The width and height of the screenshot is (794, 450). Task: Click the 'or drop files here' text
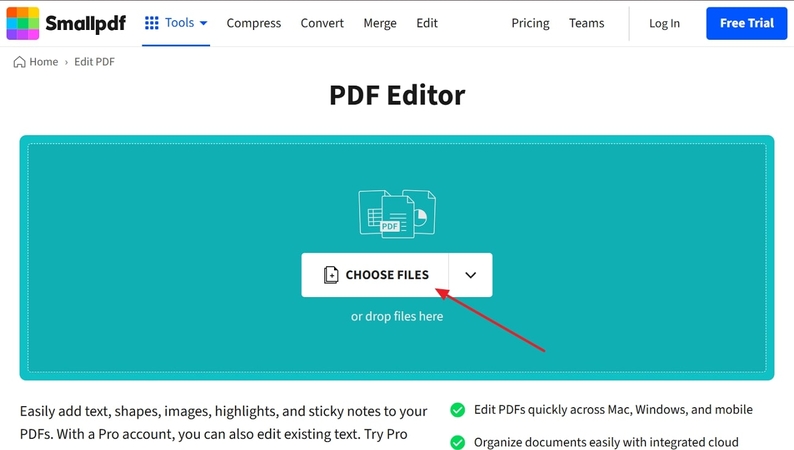click(x=397, y=316)
